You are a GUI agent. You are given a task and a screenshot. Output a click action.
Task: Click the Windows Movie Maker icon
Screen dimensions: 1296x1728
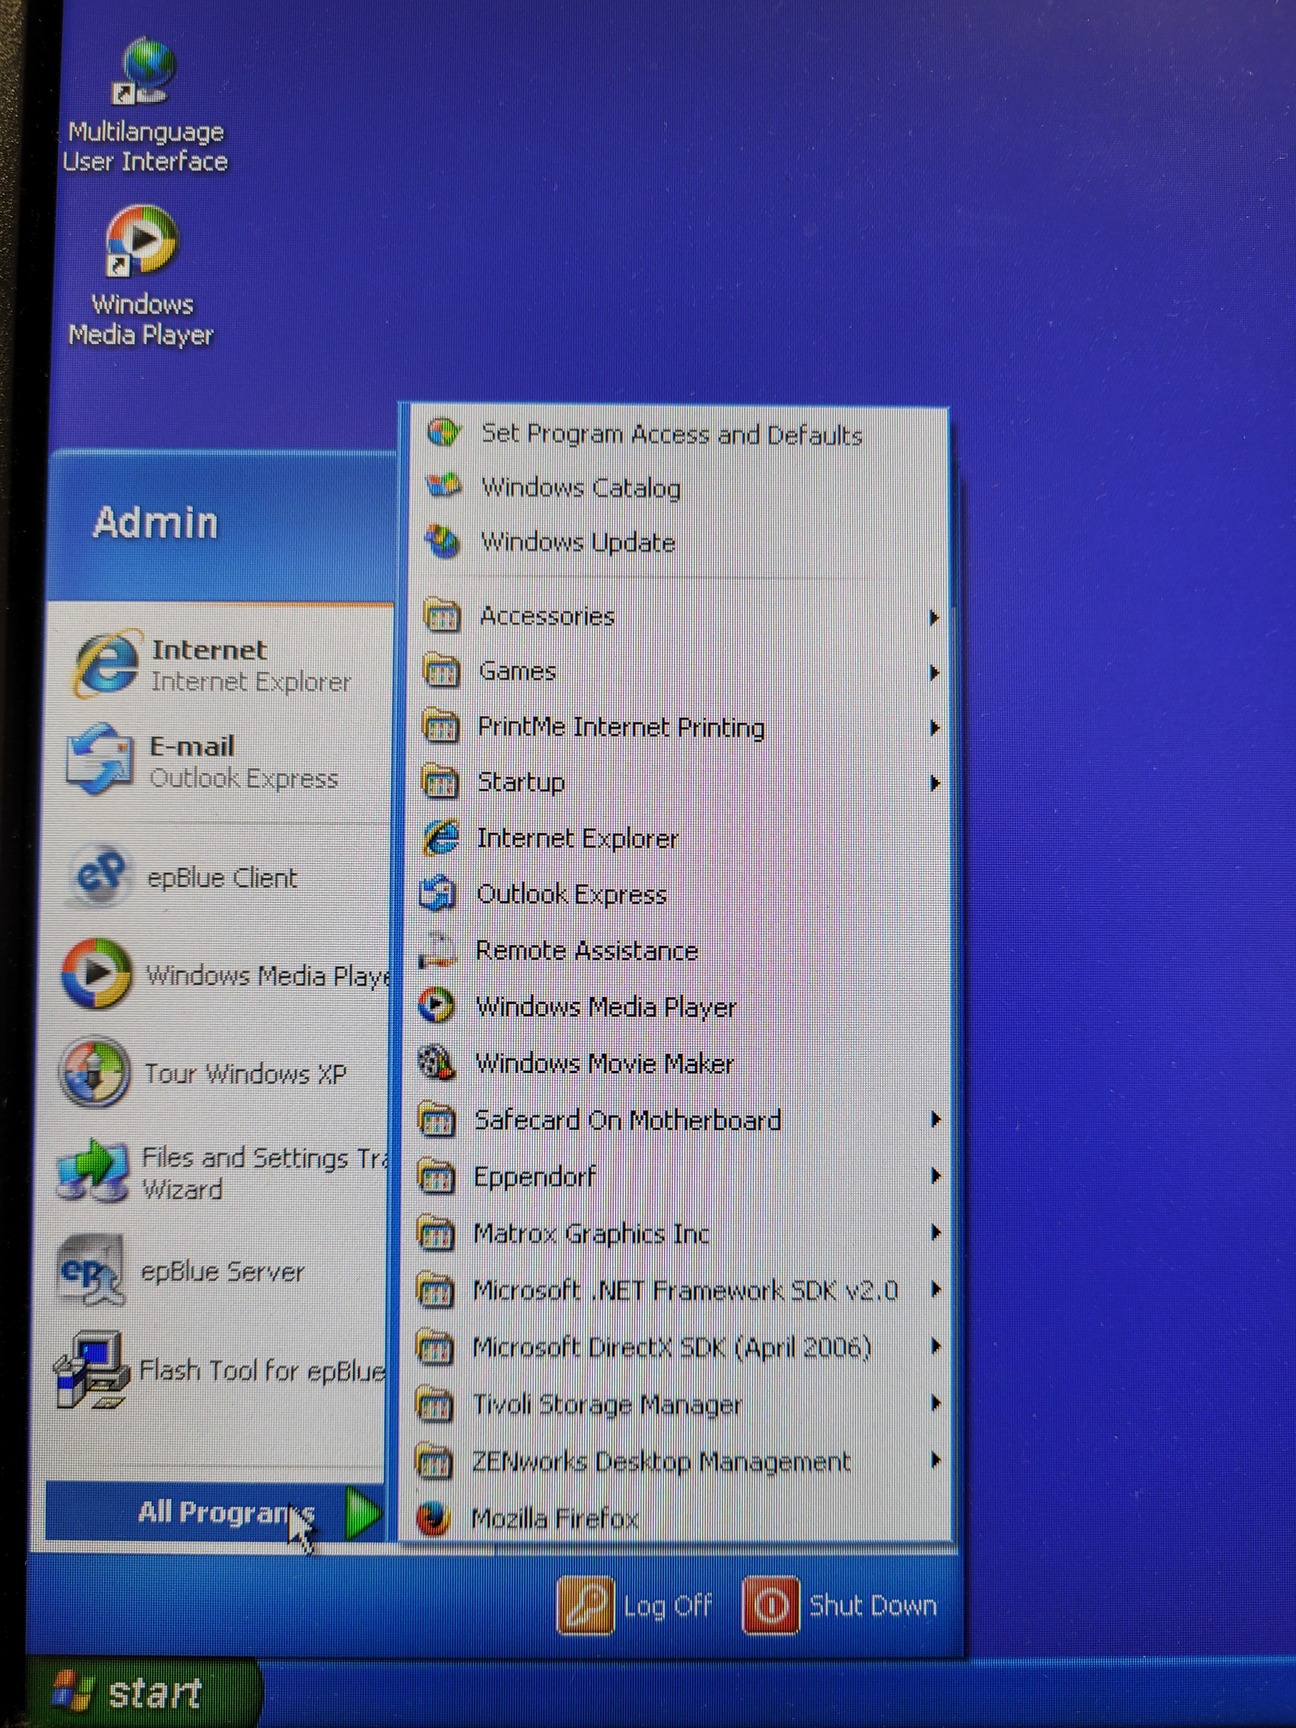point(436,1062)
